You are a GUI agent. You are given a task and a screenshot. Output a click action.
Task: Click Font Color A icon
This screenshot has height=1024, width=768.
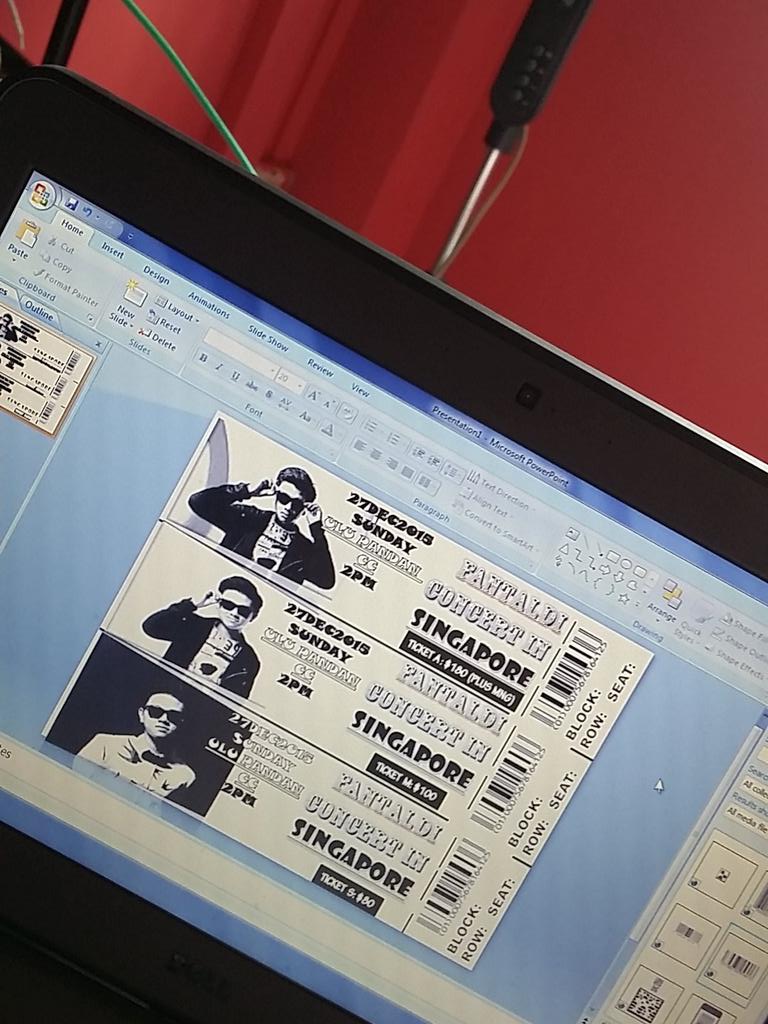(328, 429)
